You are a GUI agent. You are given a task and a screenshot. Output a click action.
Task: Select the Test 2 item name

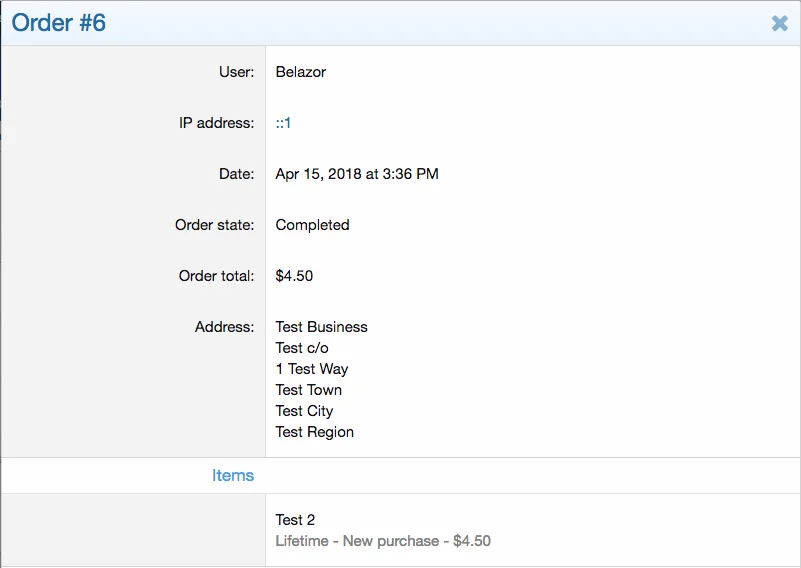(295, 520)
